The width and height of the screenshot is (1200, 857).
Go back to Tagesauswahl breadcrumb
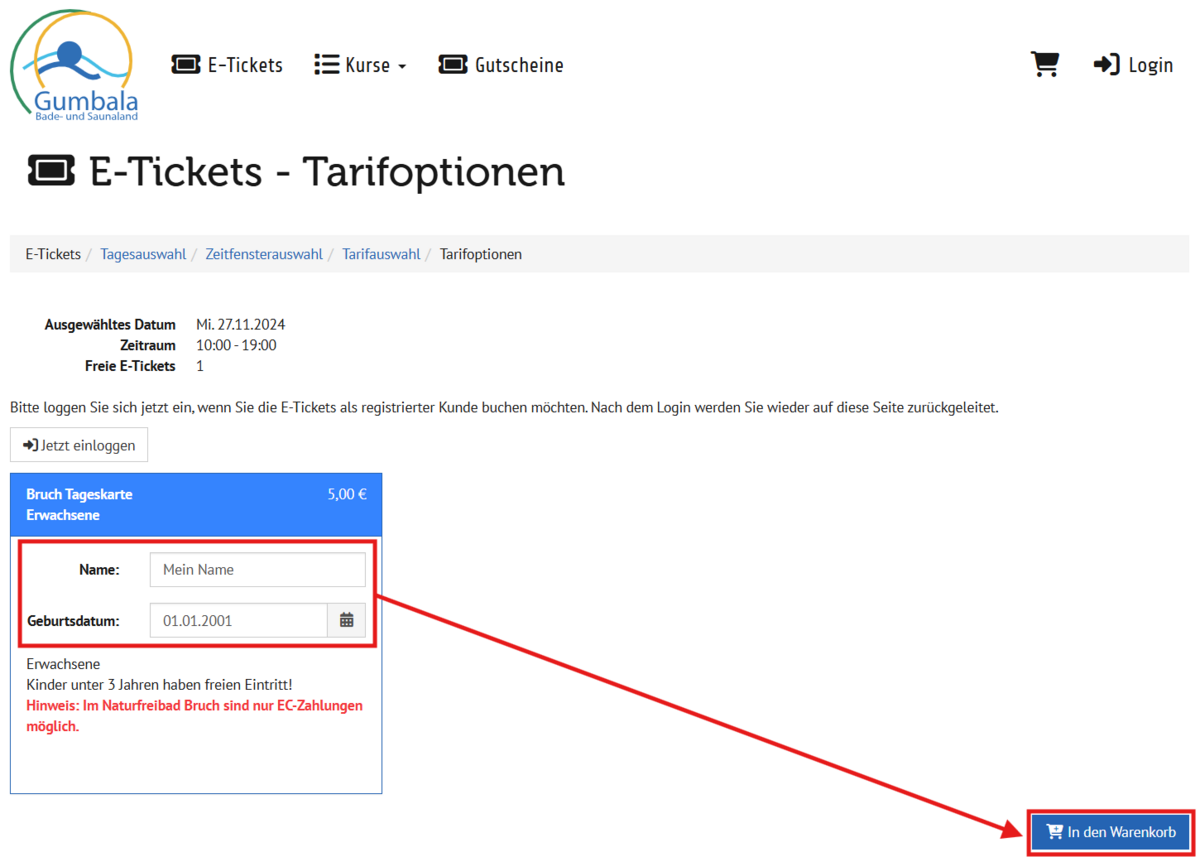click(x=143, y=254)
